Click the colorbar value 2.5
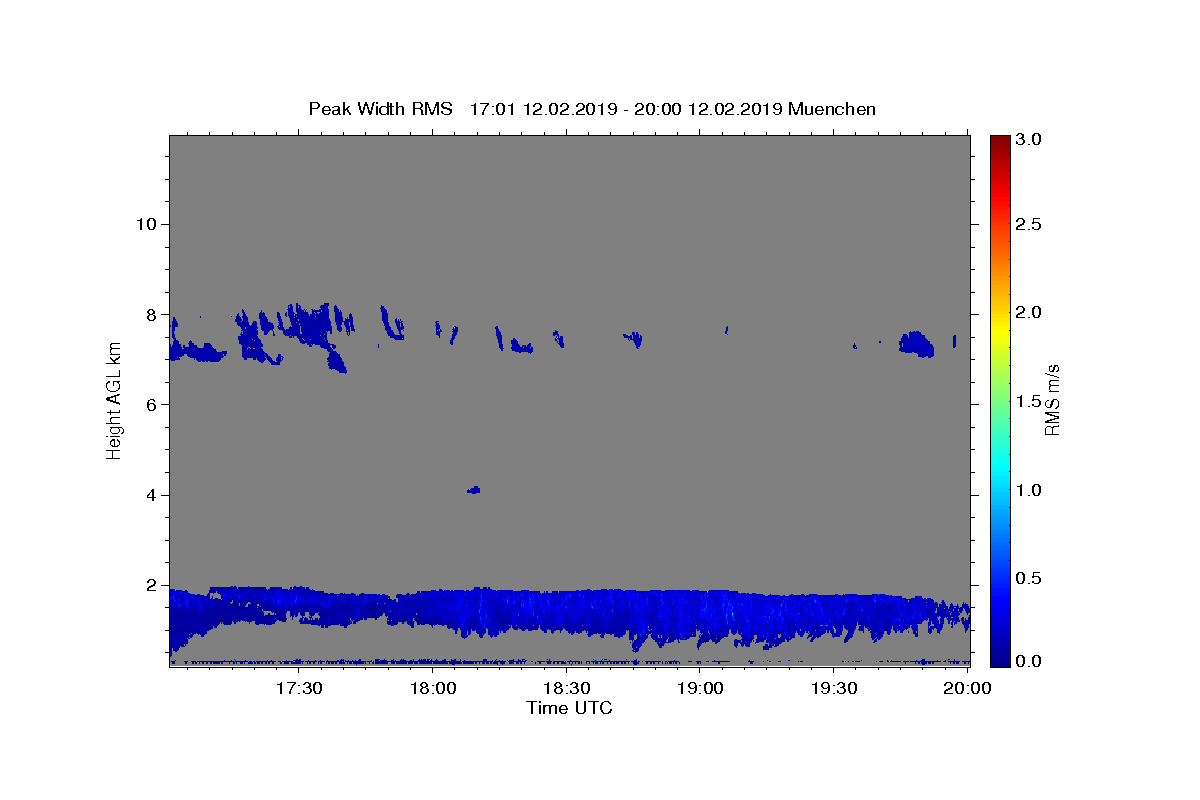Image resolution: width=1200 pixels, height=800 pixels. point(1030,224)
